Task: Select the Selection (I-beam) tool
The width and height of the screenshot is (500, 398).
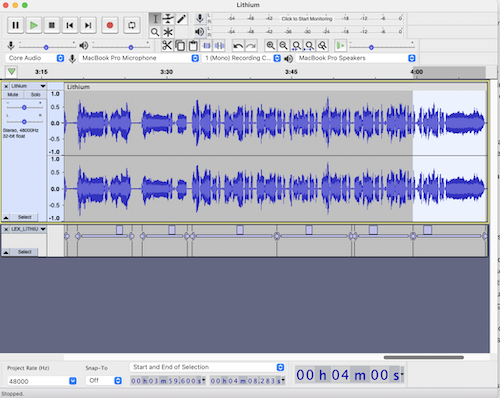Action: (155, 19)
